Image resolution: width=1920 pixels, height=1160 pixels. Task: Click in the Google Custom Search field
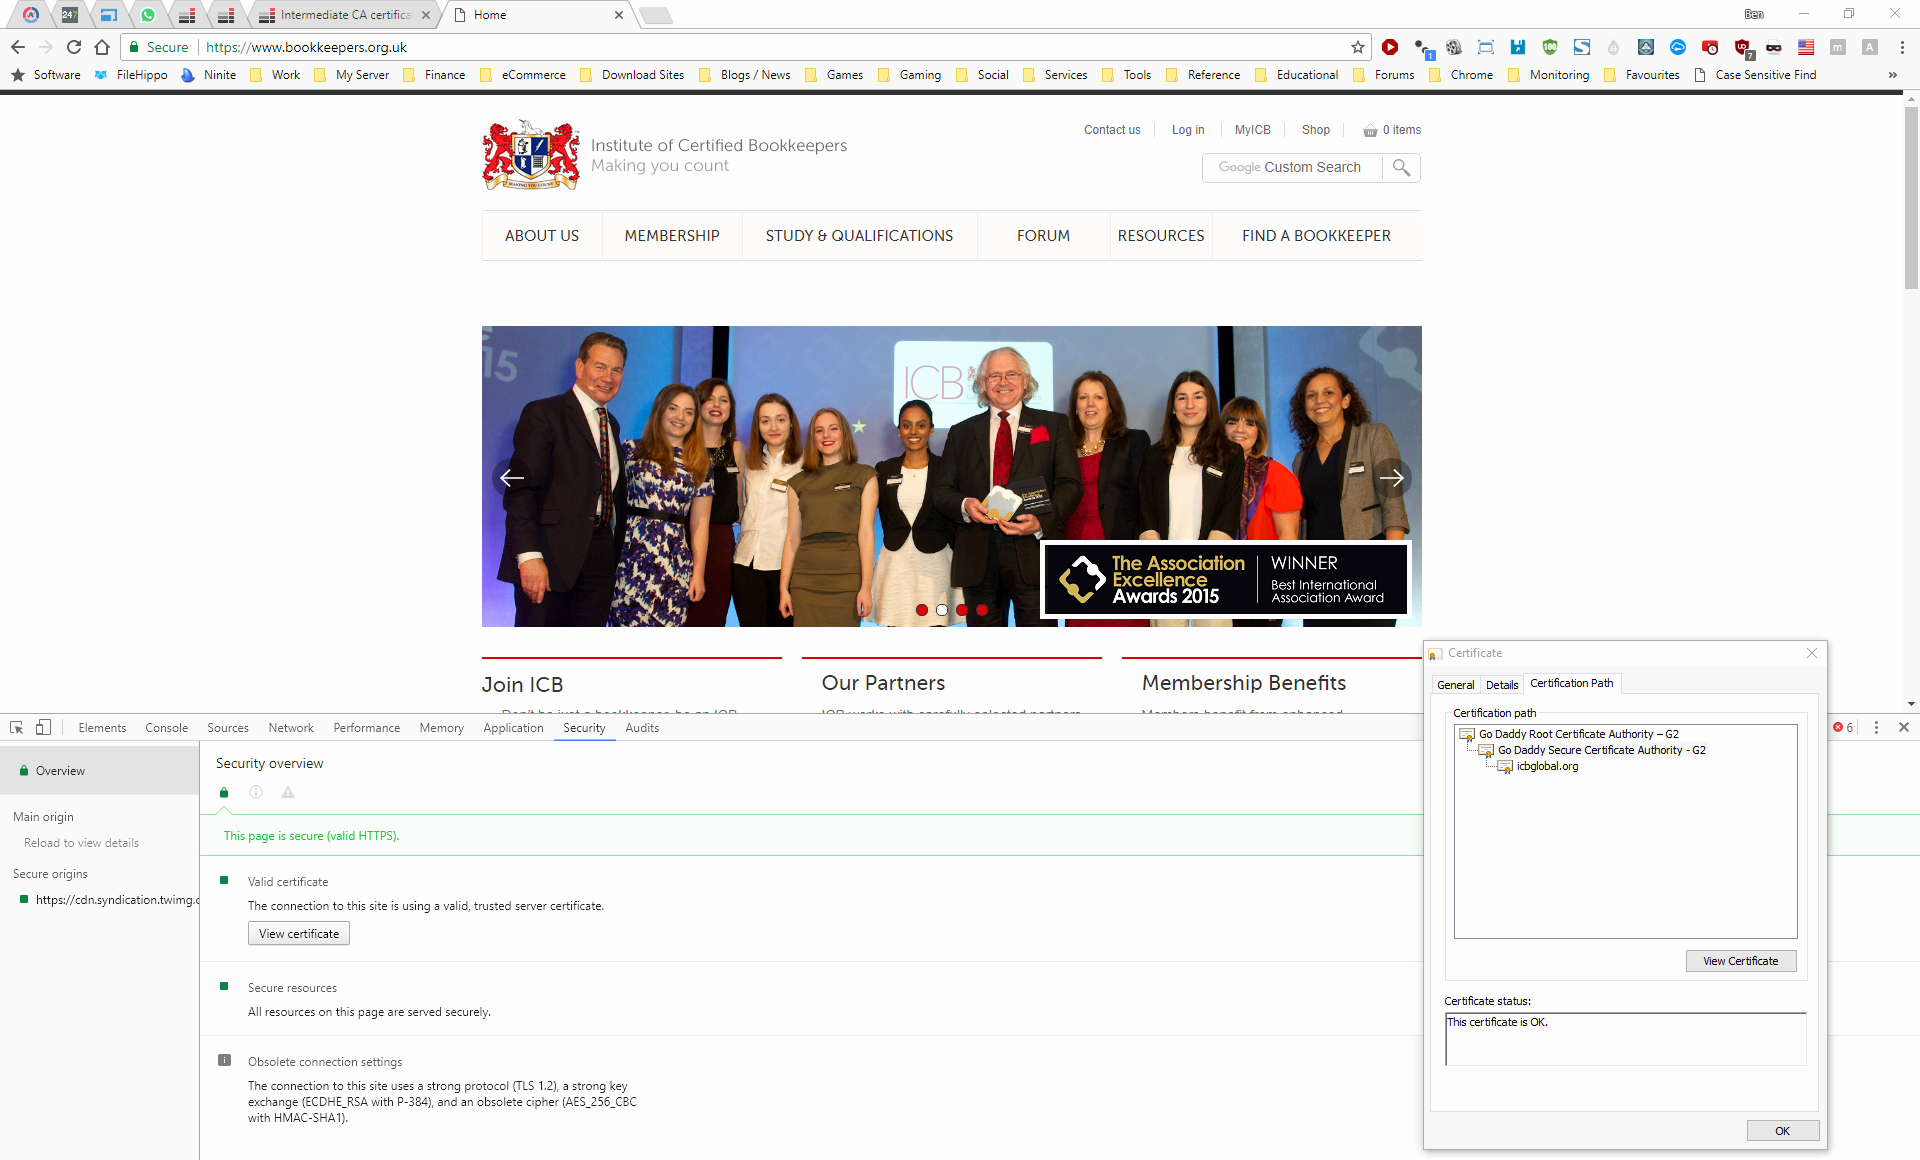point(1294,168)
